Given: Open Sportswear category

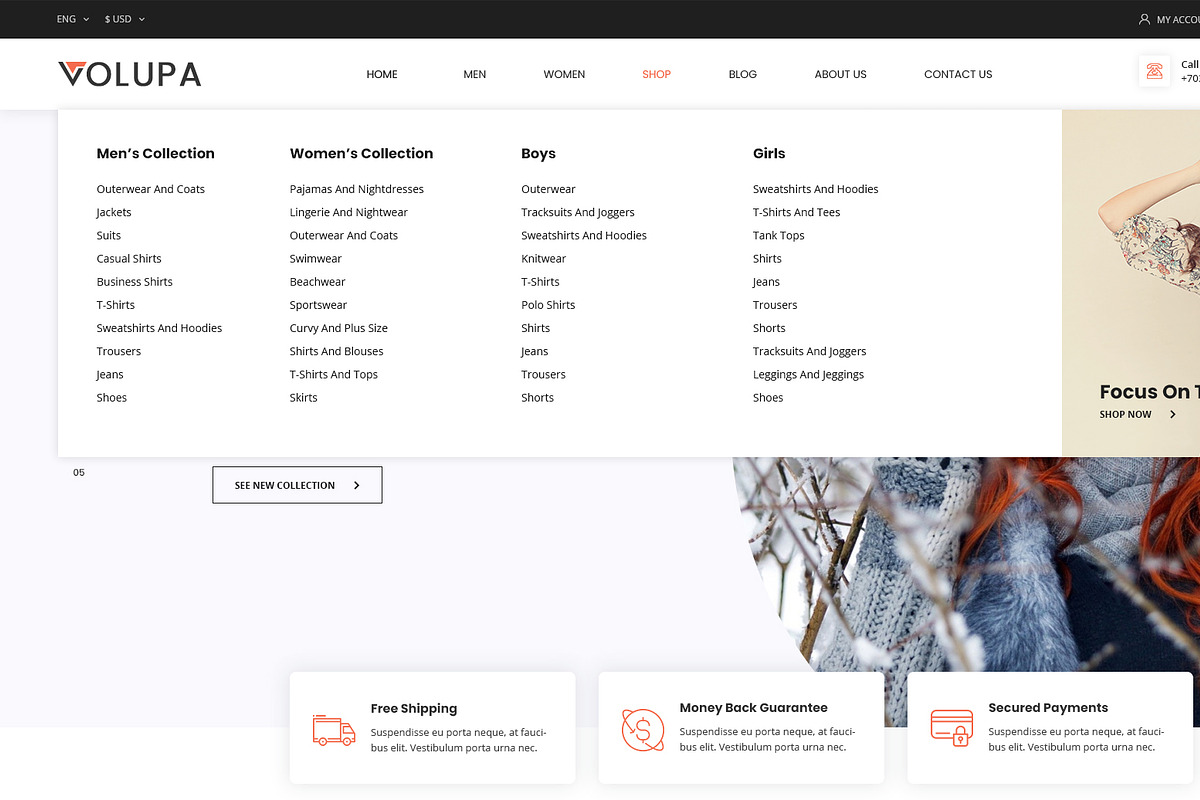Looking at the screenshot, I should [x=318, y=305].
